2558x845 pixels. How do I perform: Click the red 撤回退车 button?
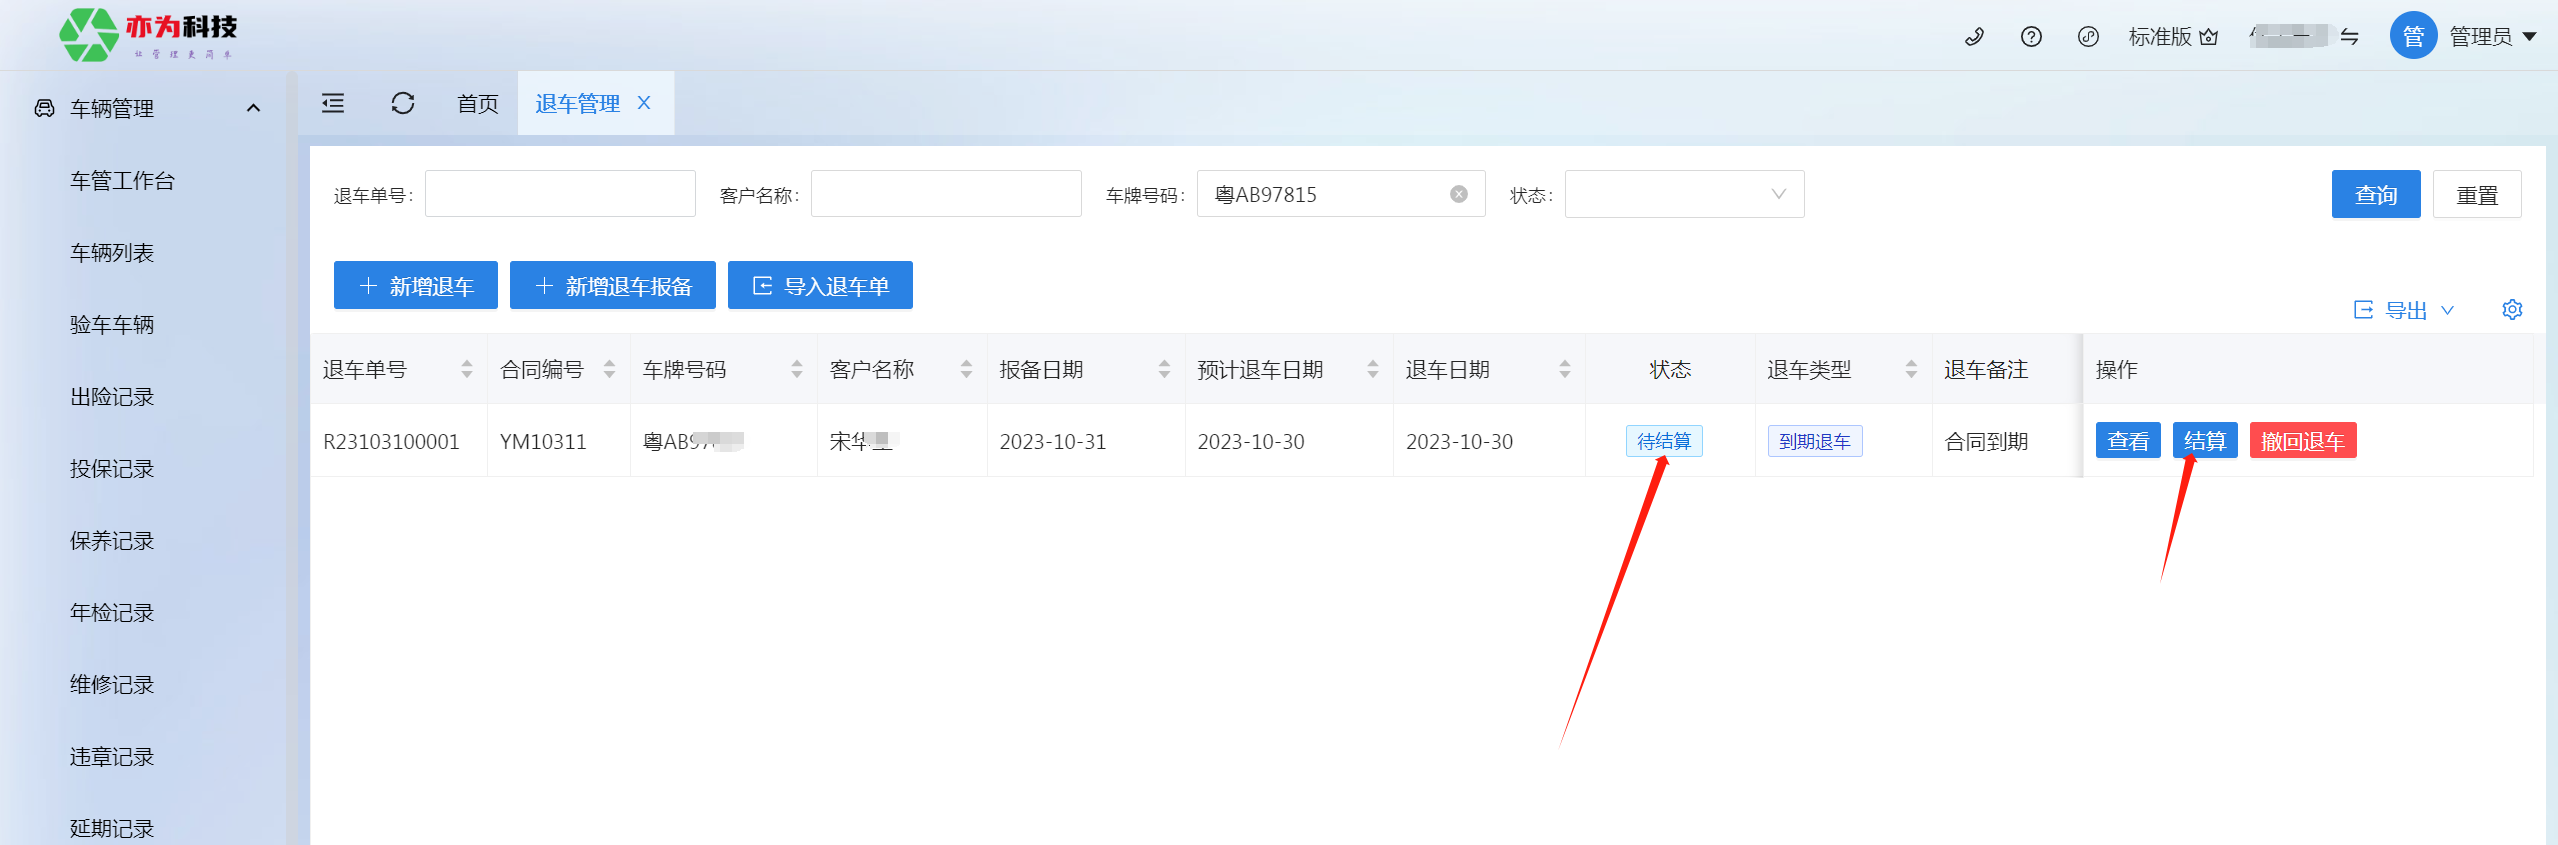[x=2302, y=441]
